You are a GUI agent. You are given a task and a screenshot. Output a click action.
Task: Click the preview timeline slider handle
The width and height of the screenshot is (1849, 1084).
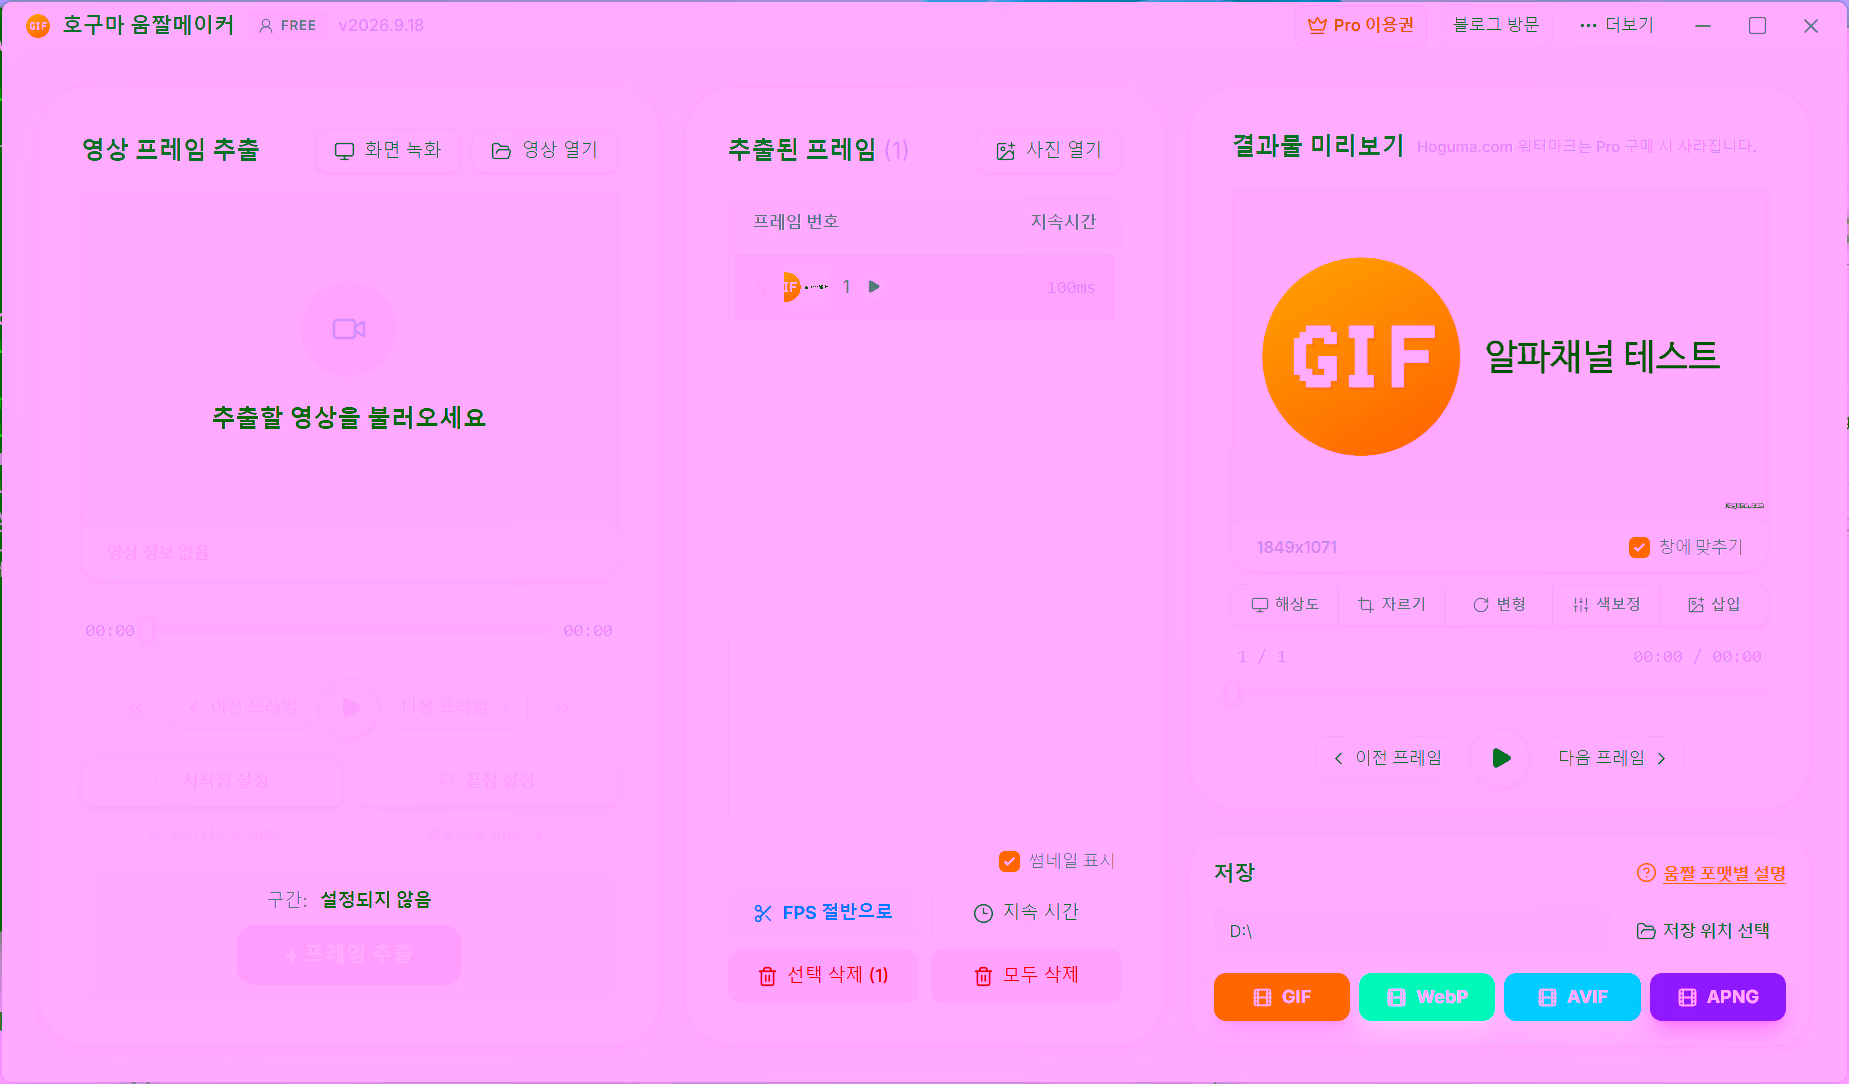click(x=1232, y=692)
